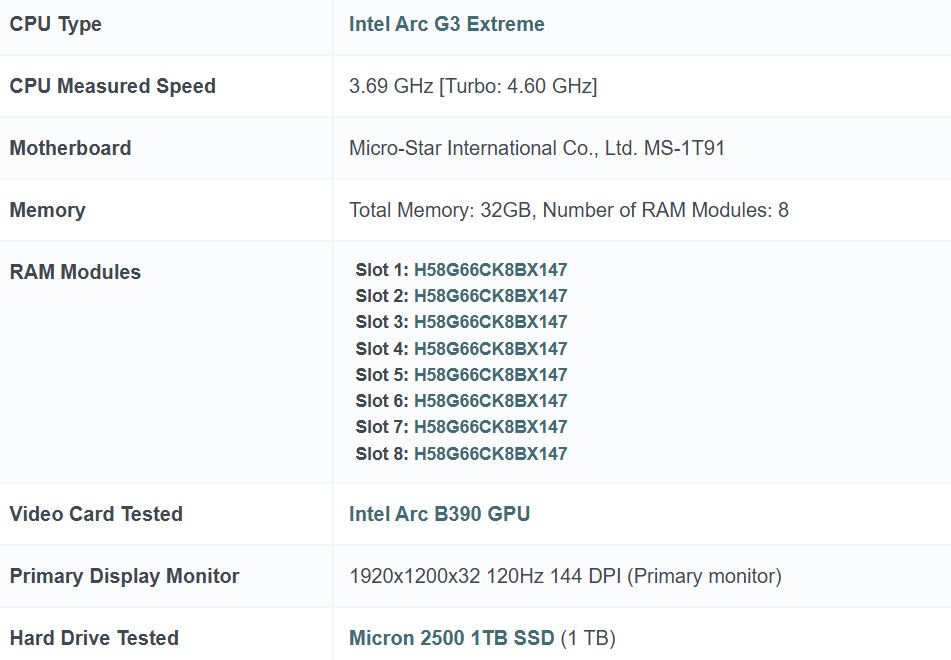
Task: Click the RAM Modules row label
Action: coord(75,272)
